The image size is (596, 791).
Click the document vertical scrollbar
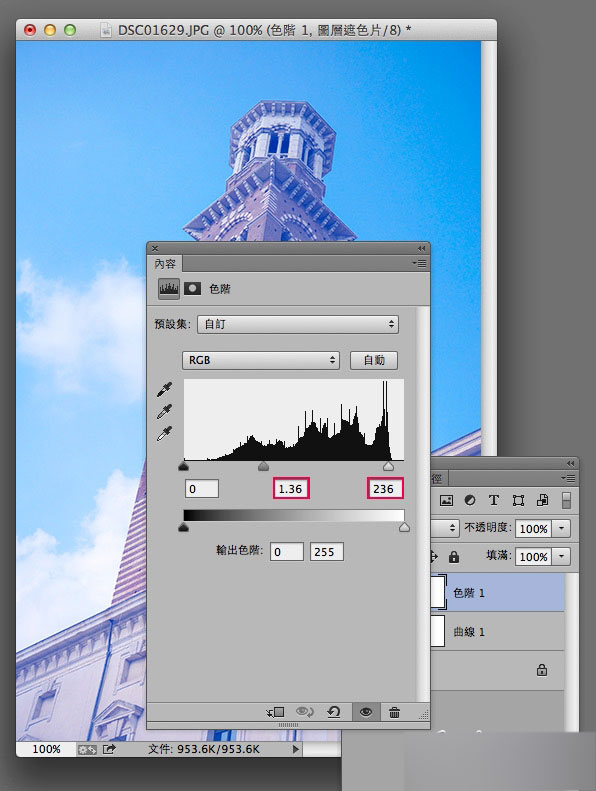point(489,247)
